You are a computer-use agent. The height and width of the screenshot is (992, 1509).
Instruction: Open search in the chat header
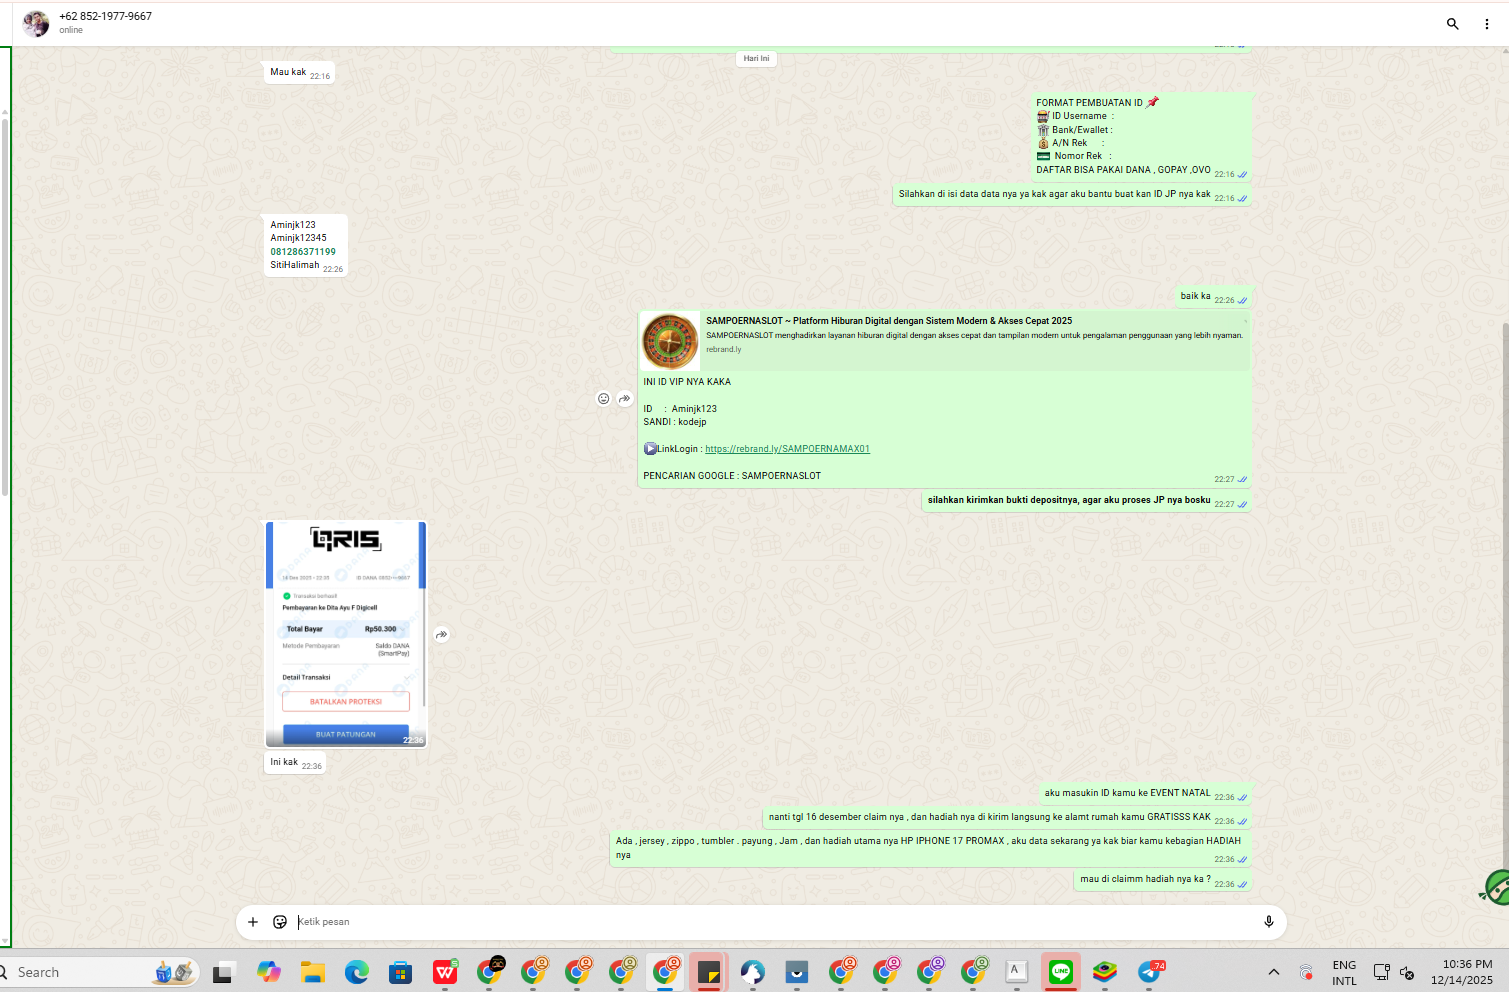[1452, 24]
